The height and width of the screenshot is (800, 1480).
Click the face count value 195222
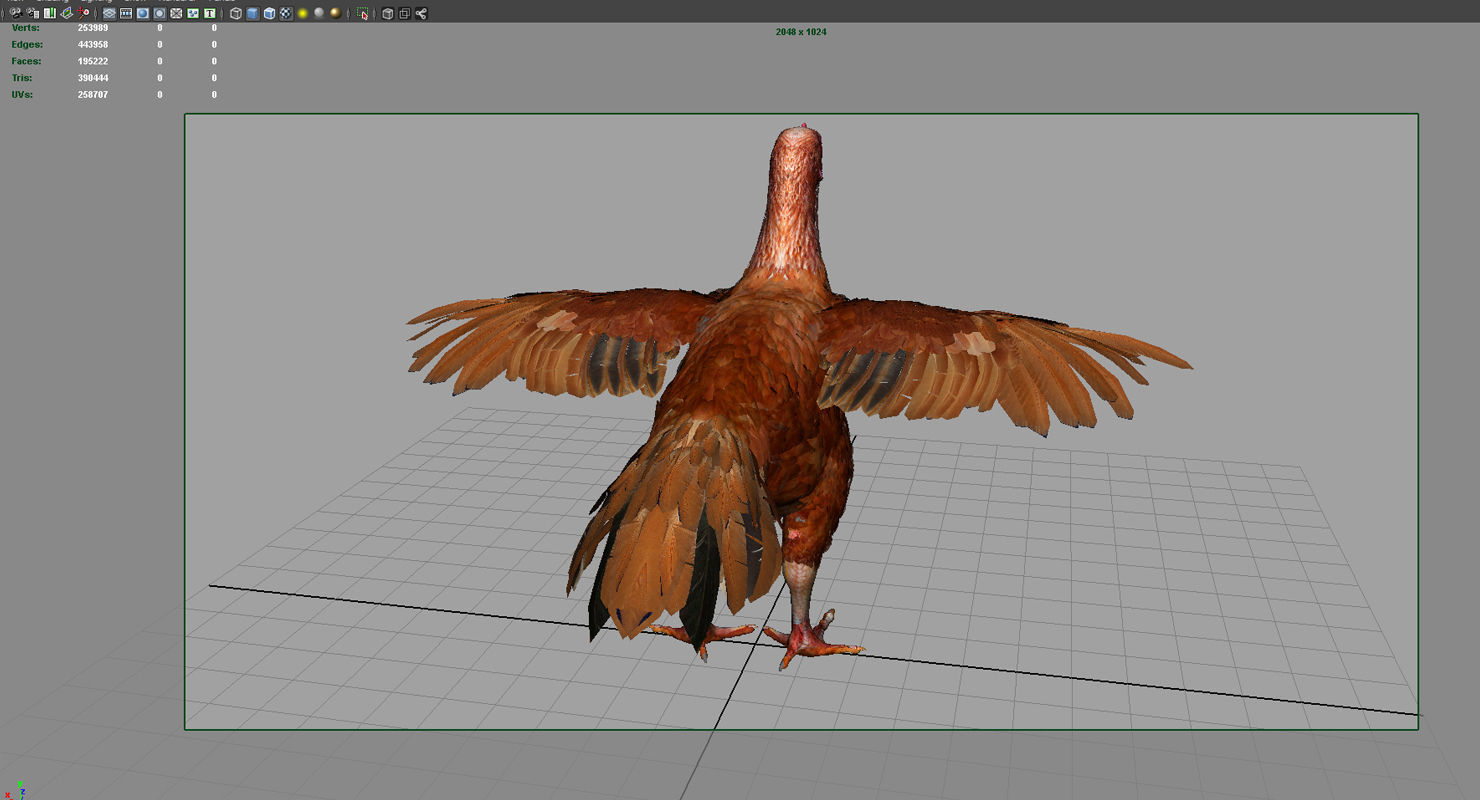pos(93,61)
